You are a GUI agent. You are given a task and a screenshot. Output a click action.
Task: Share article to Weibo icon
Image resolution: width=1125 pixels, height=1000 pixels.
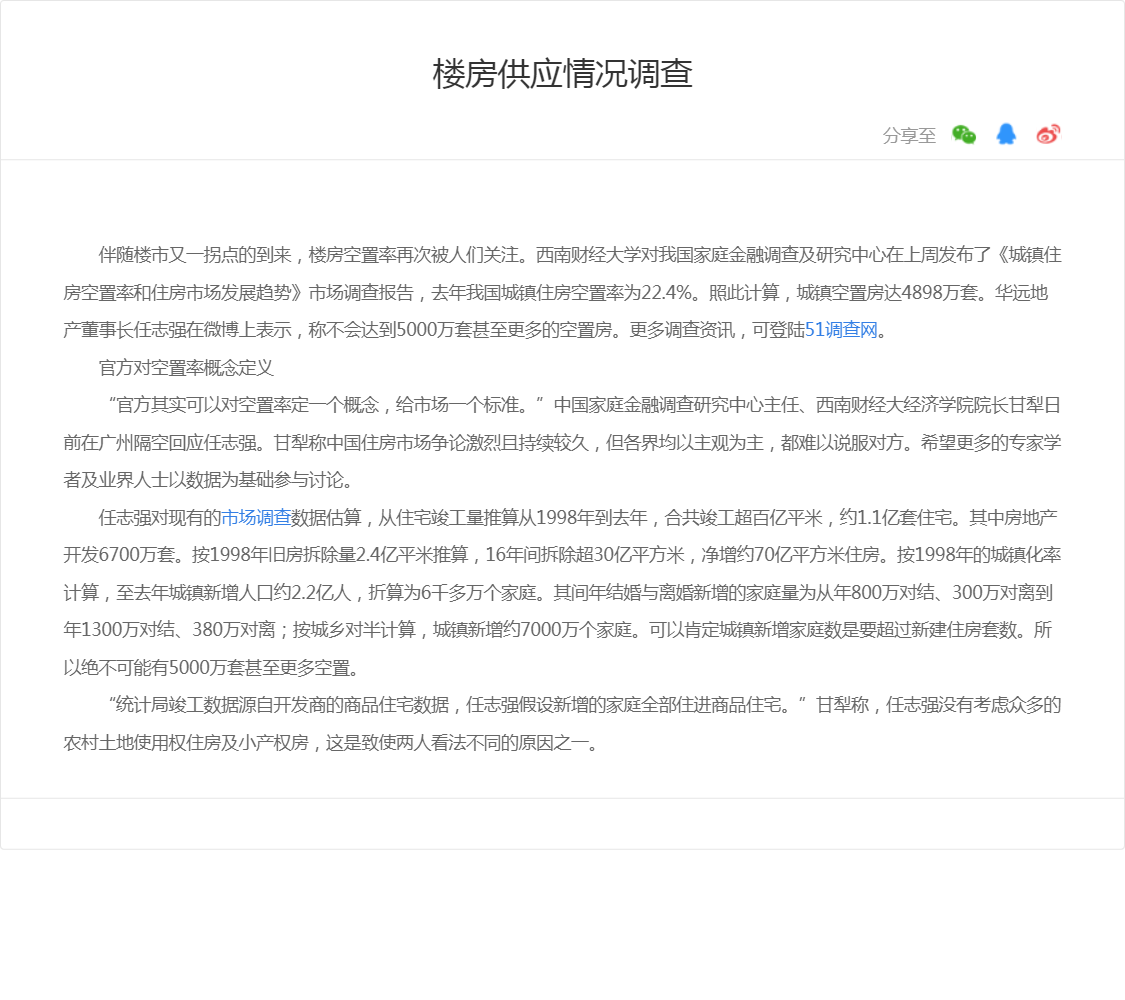pyautogui.click(x=1048, y=134)
